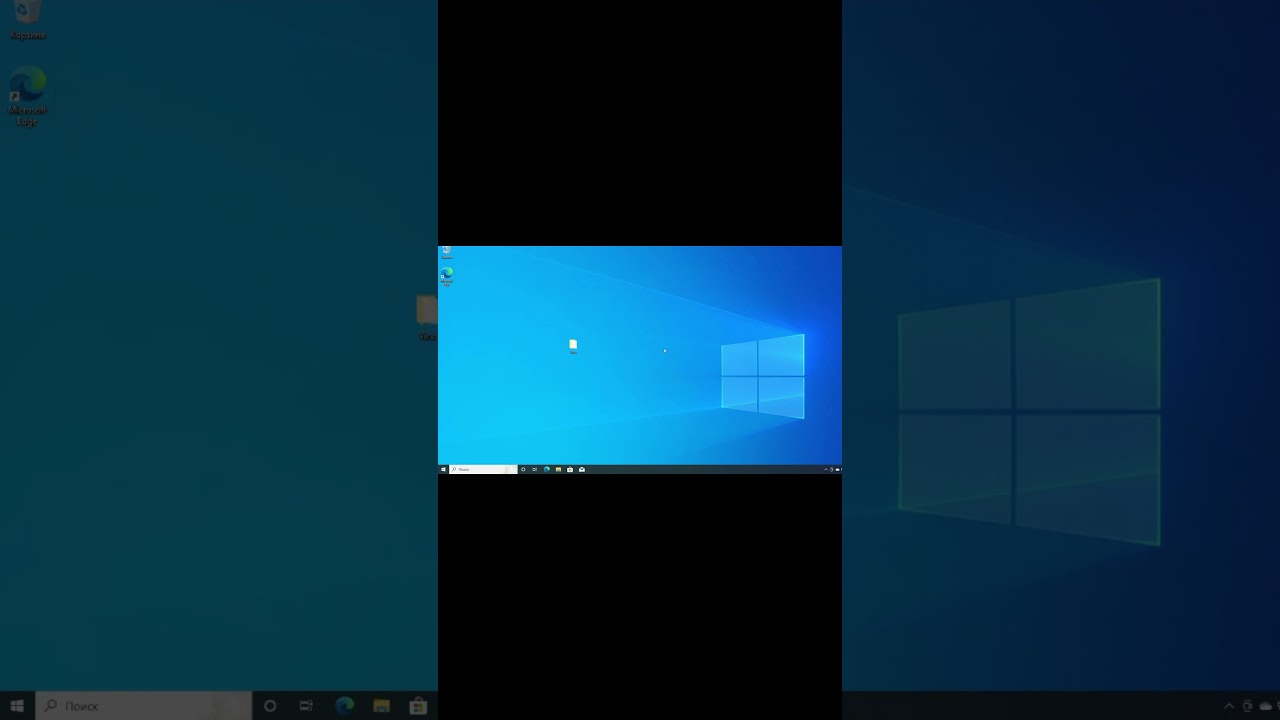Image resolution: width=1280 pixels, height=720 pixels.
Task: Open Start menu in the center desktop taskbar
Action: (443, 469)
